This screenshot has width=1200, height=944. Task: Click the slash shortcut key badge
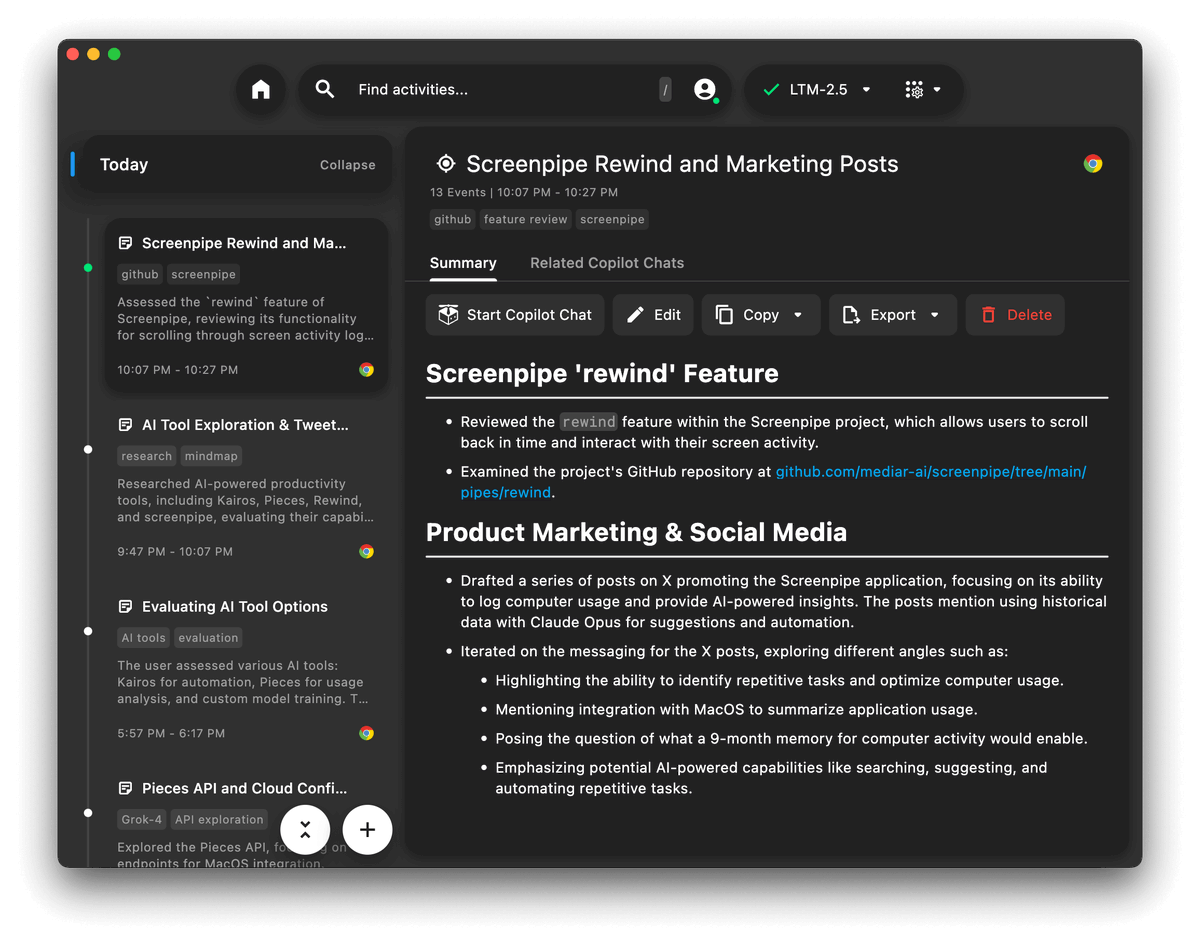coord(665,90)
